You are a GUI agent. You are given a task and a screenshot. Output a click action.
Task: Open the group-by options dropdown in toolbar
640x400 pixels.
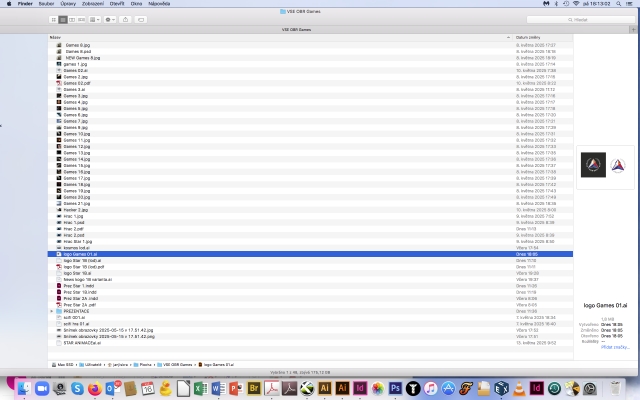point(95,20)
